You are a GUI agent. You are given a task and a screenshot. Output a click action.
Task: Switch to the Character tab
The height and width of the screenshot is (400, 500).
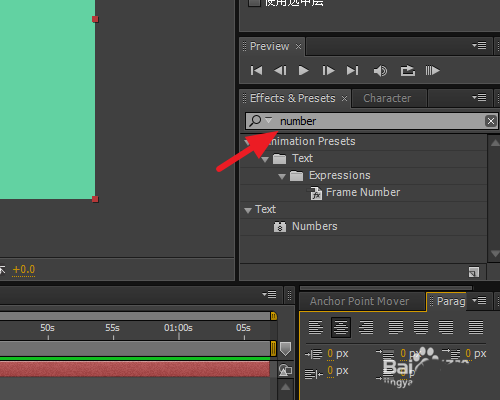point(387,98)
